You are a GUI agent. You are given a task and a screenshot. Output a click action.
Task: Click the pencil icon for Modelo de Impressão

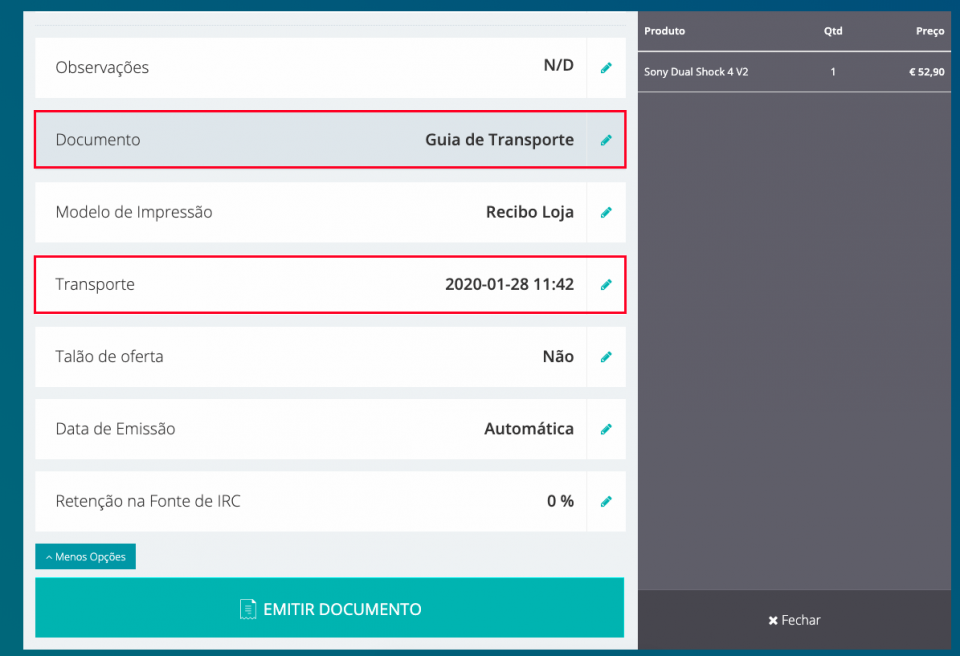tap(606, 212)
